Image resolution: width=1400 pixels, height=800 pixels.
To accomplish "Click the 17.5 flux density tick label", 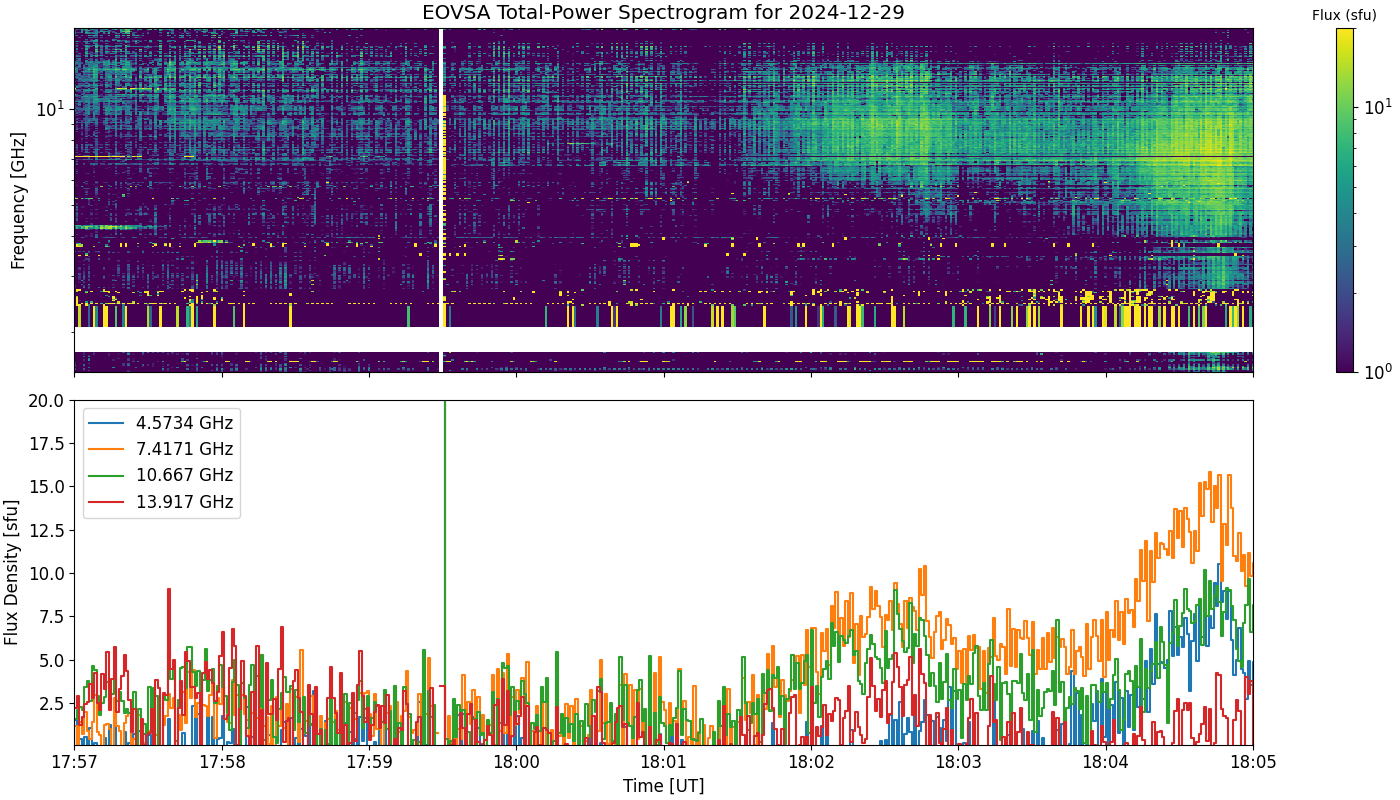I will pos(48,443).
